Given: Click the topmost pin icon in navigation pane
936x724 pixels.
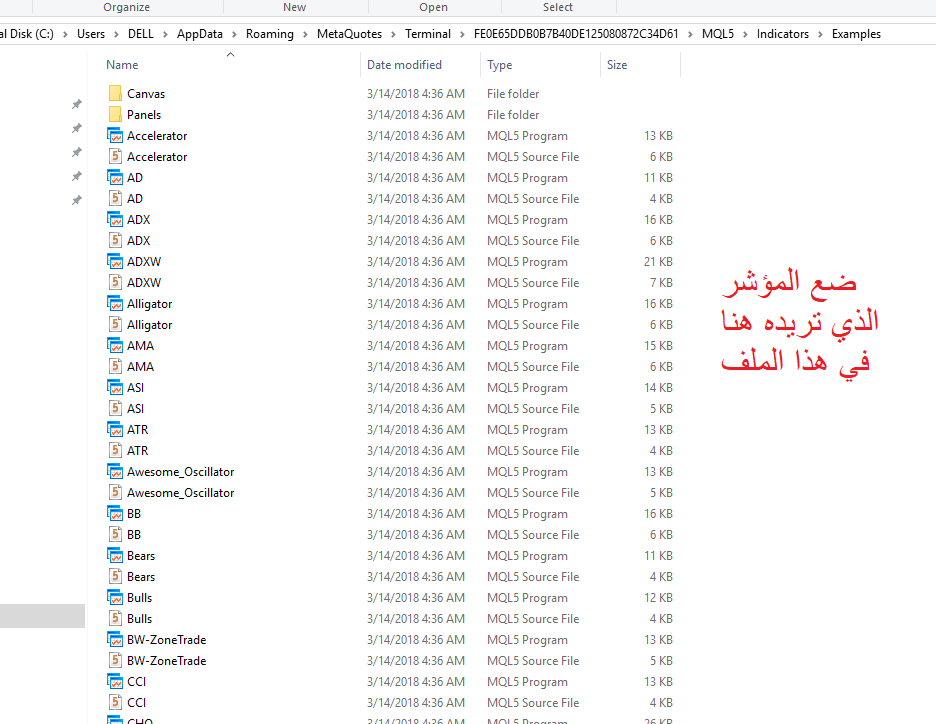Looking at the screenshot, I should click(x=76, y=105).
